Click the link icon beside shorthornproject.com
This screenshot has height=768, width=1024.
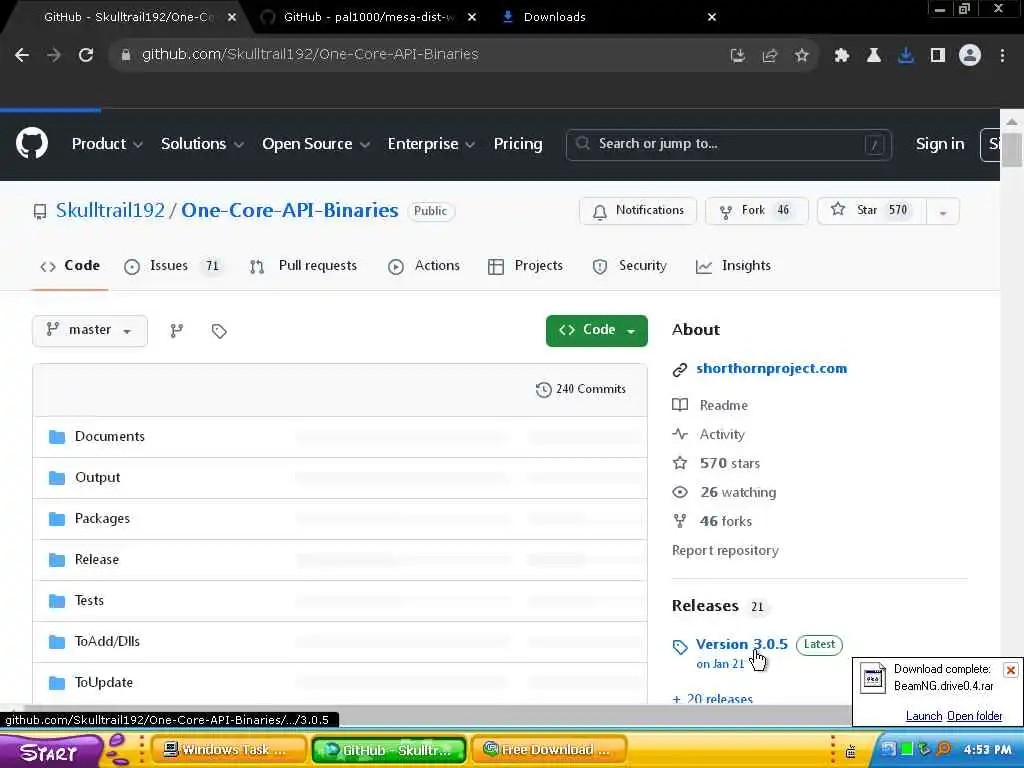click(x=680, y=370)
